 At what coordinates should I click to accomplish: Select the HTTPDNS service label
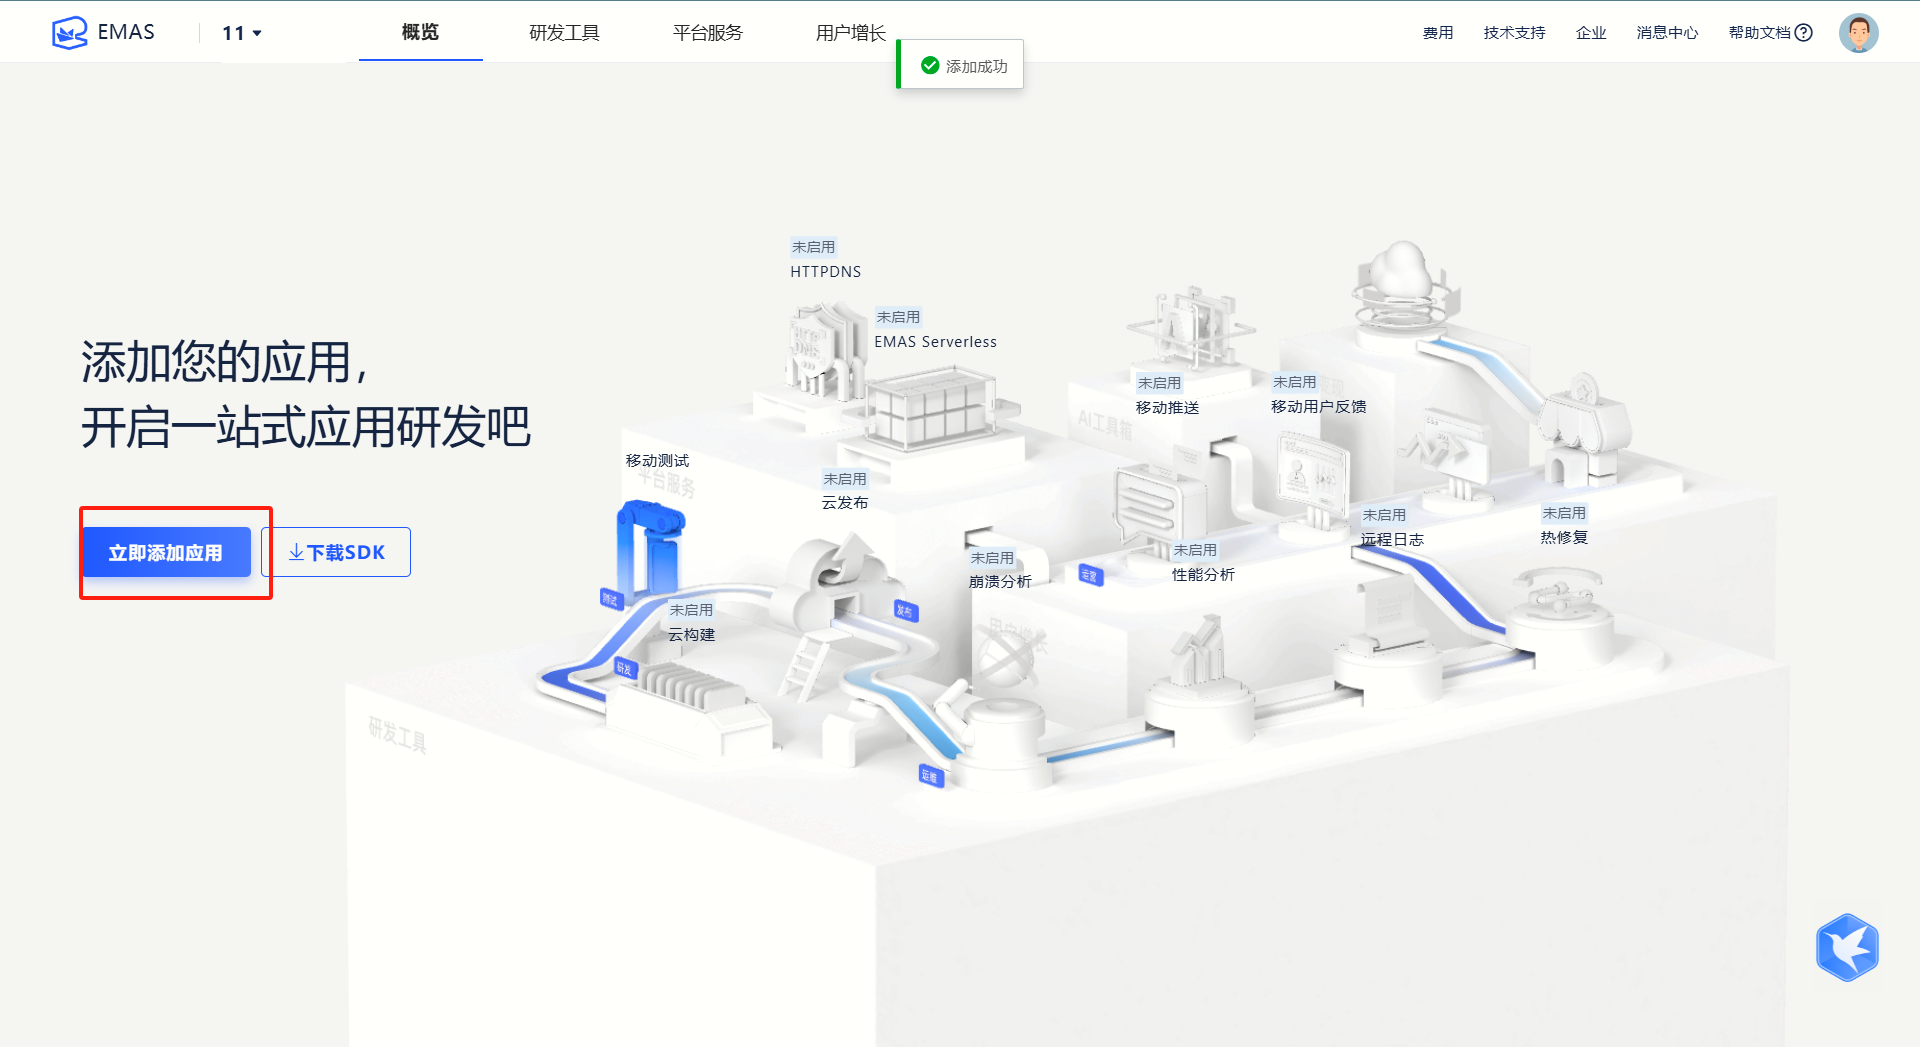pos(825,272)
